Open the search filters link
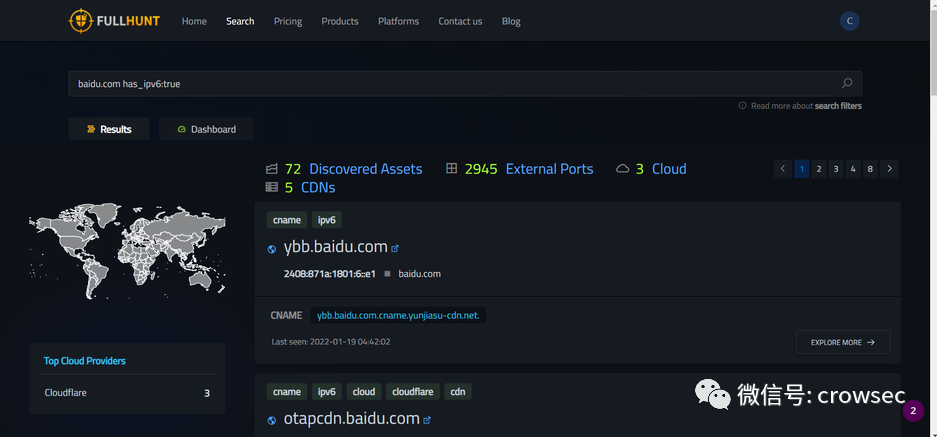The width and height of the screenshot is (937, 437). click(838, 106)
